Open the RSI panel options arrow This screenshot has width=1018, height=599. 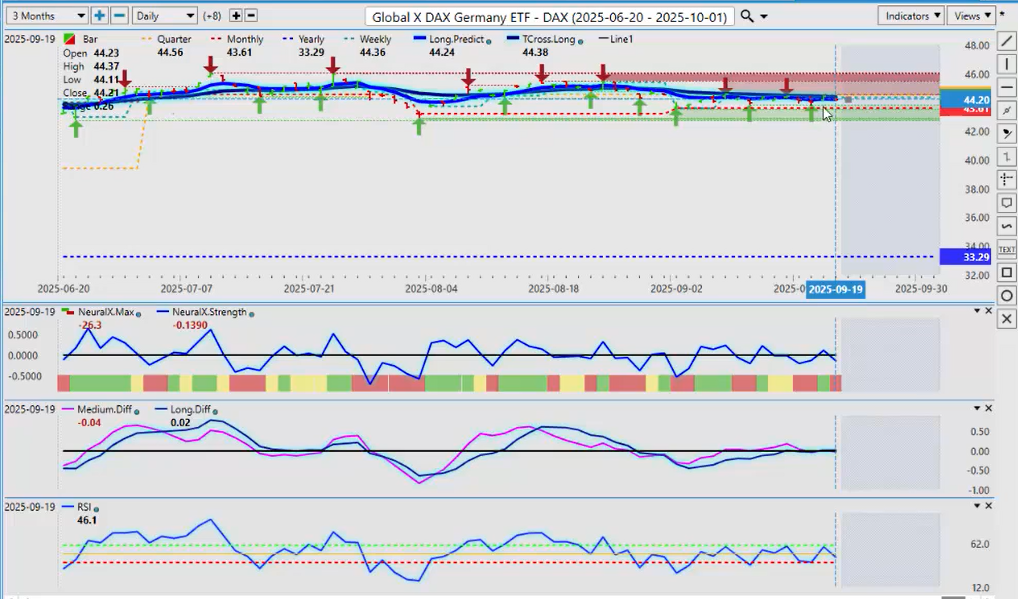pyautogui.click(x=977, y=506)
